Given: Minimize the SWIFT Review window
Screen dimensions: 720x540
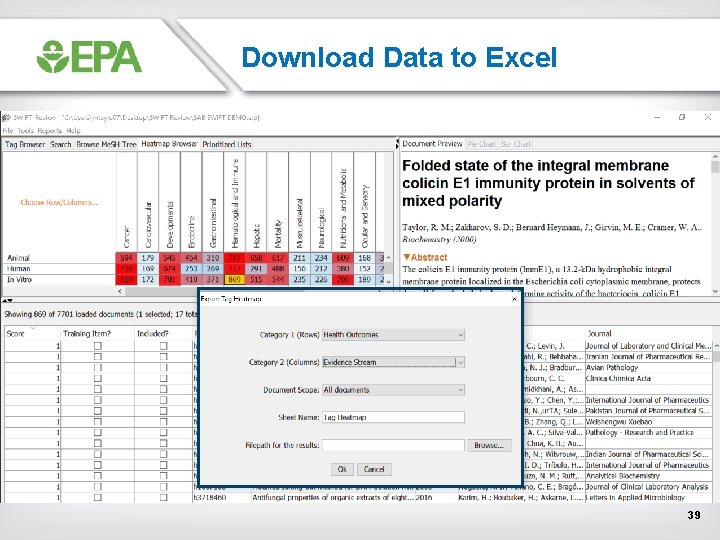Looking at the screenshot, I should (657, 118).
